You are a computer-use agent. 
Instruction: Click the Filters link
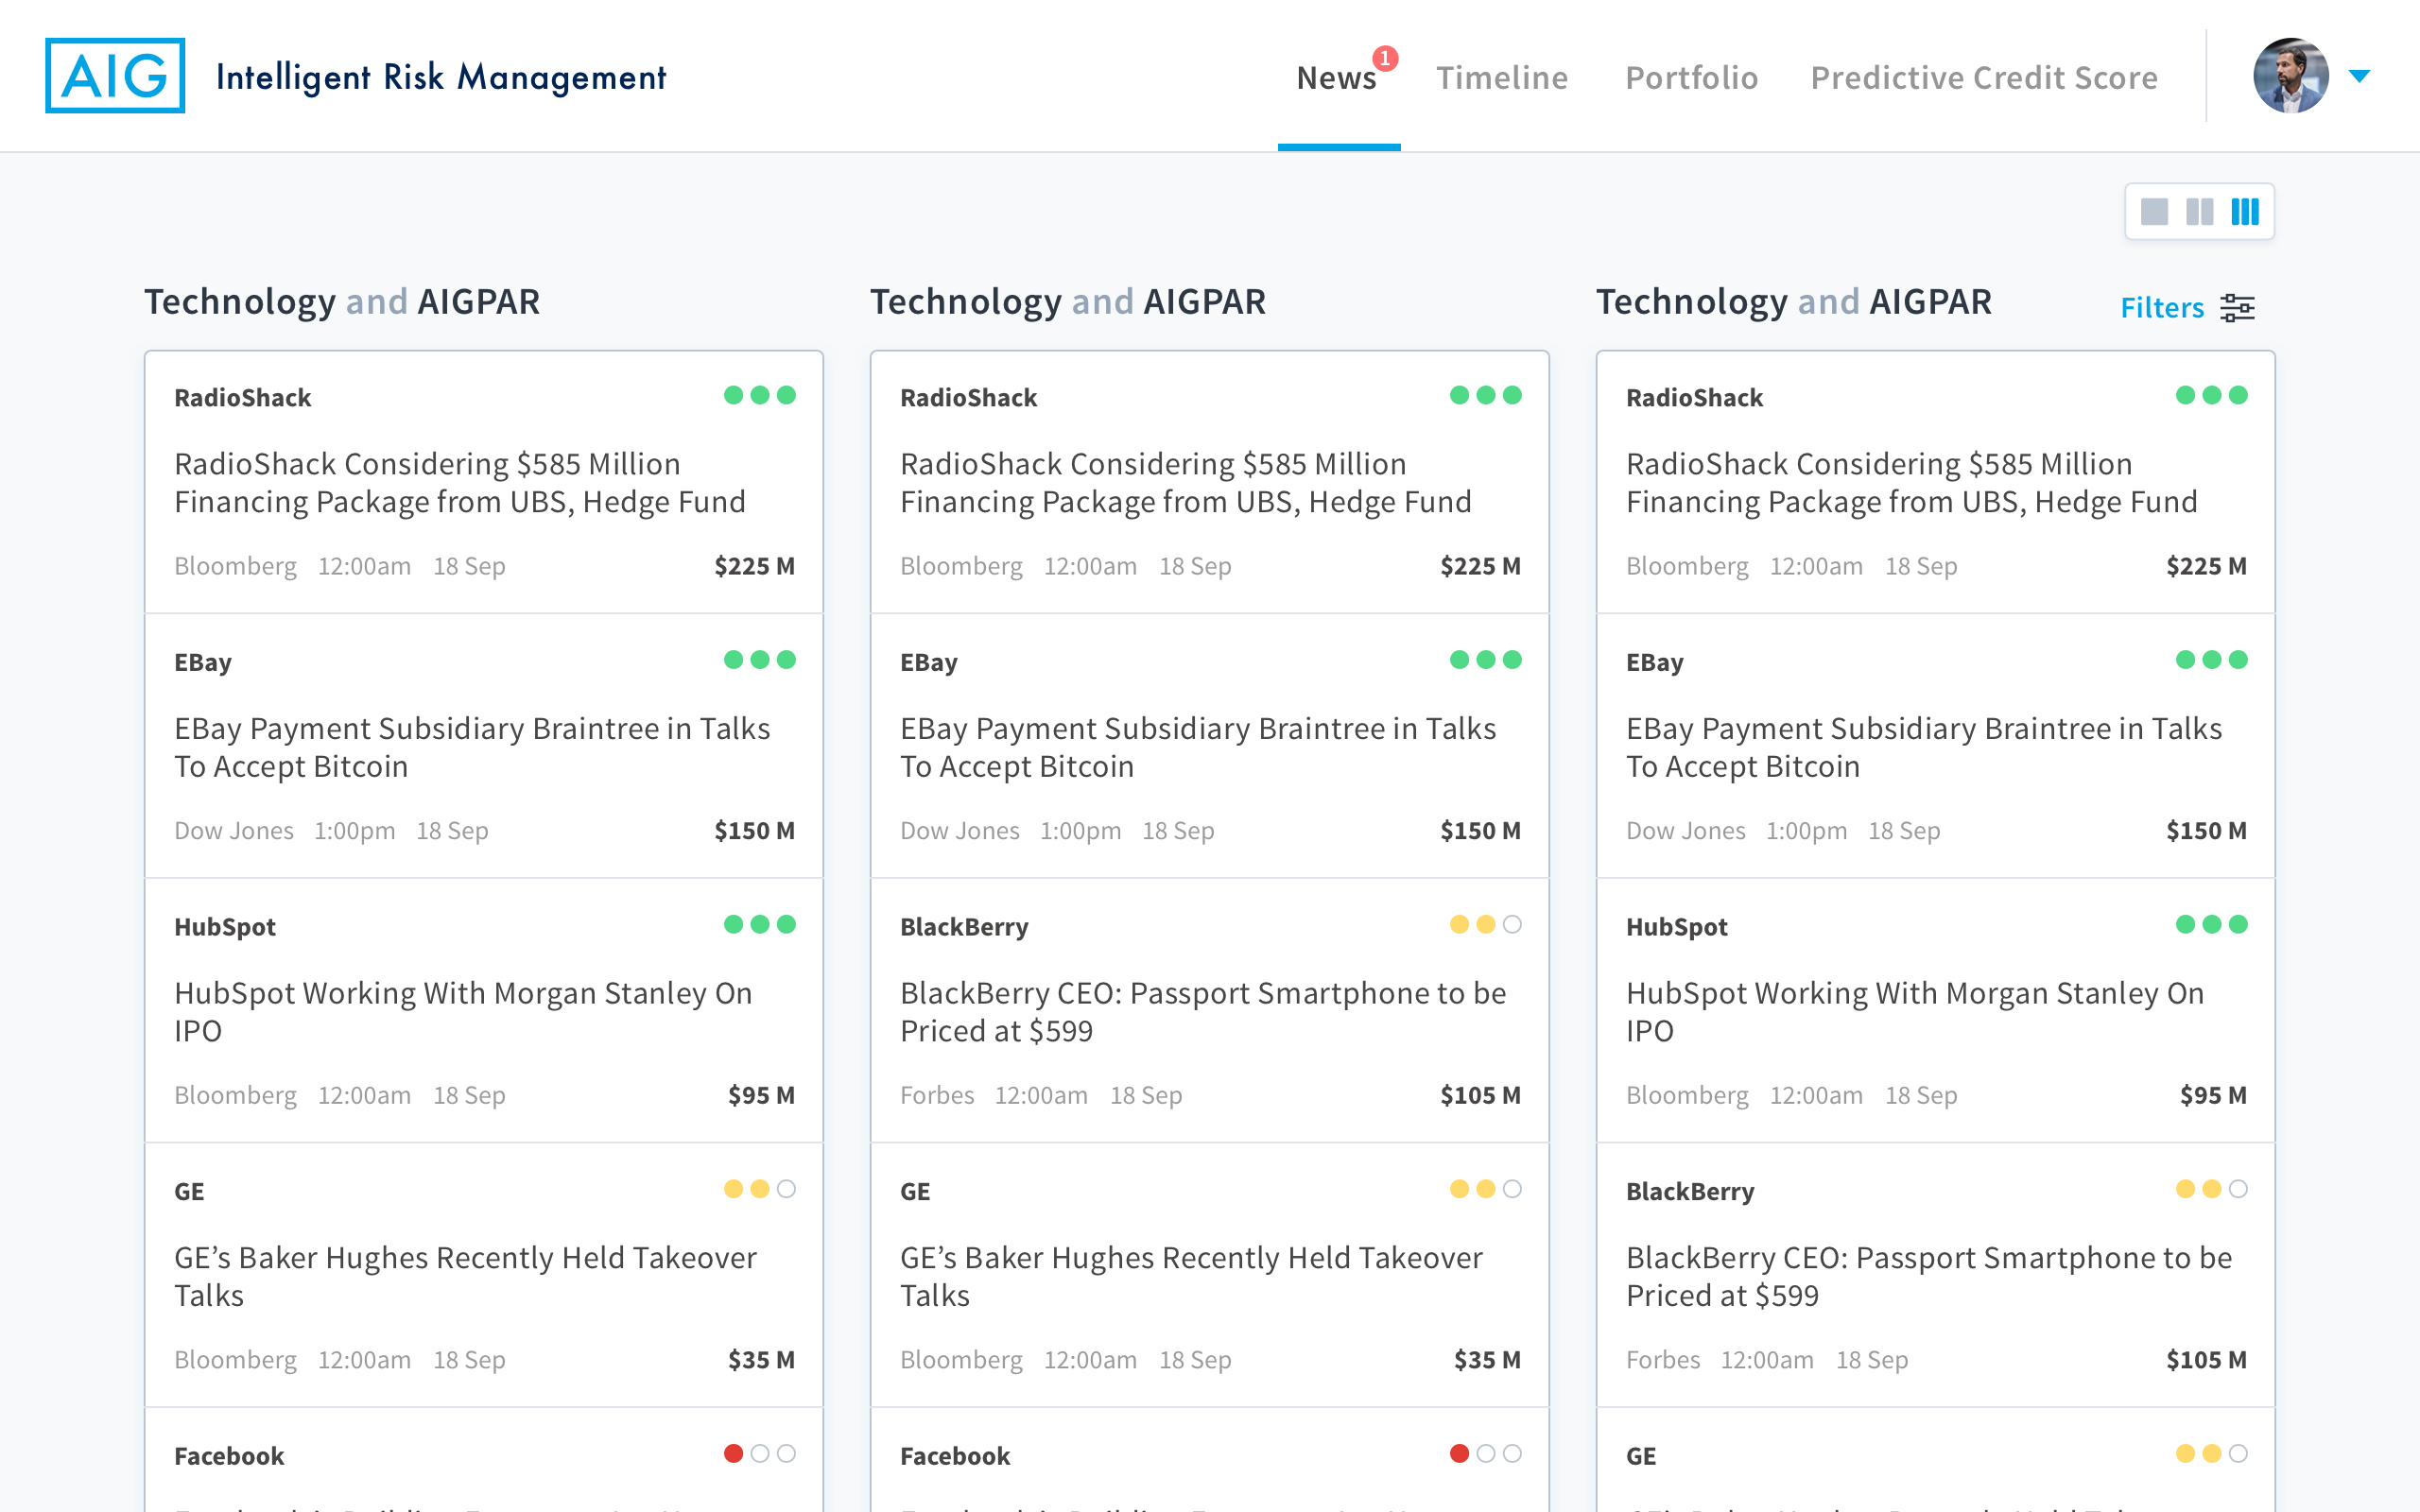tap(2162, 308)
